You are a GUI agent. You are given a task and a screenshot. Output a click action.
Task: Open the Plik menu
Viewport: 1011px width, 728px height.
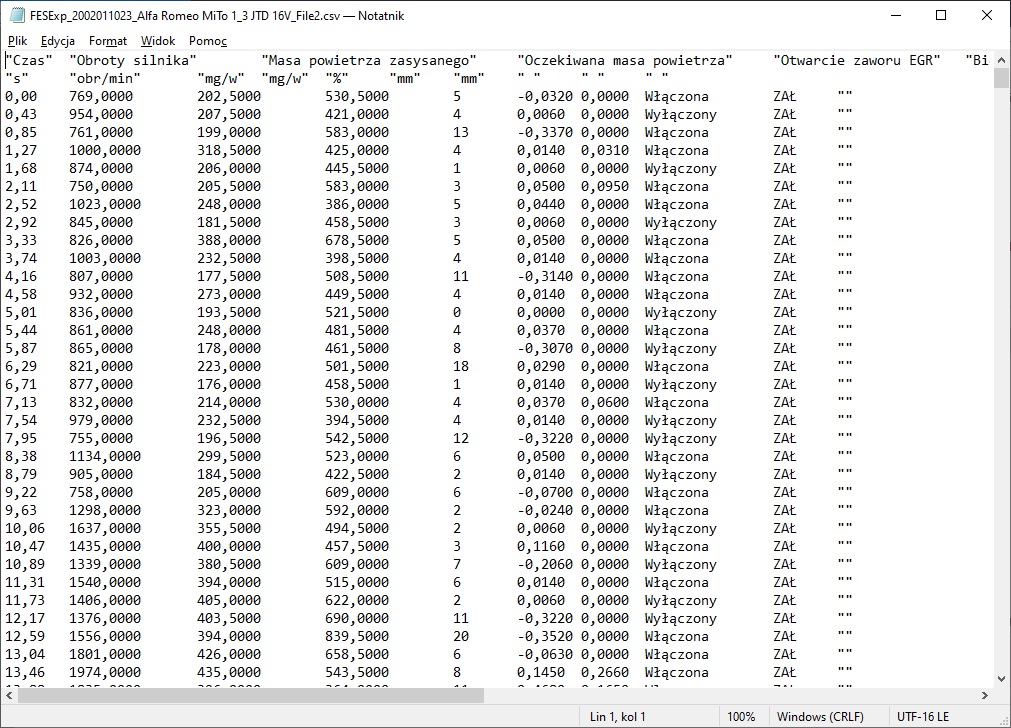coord(17,41)
